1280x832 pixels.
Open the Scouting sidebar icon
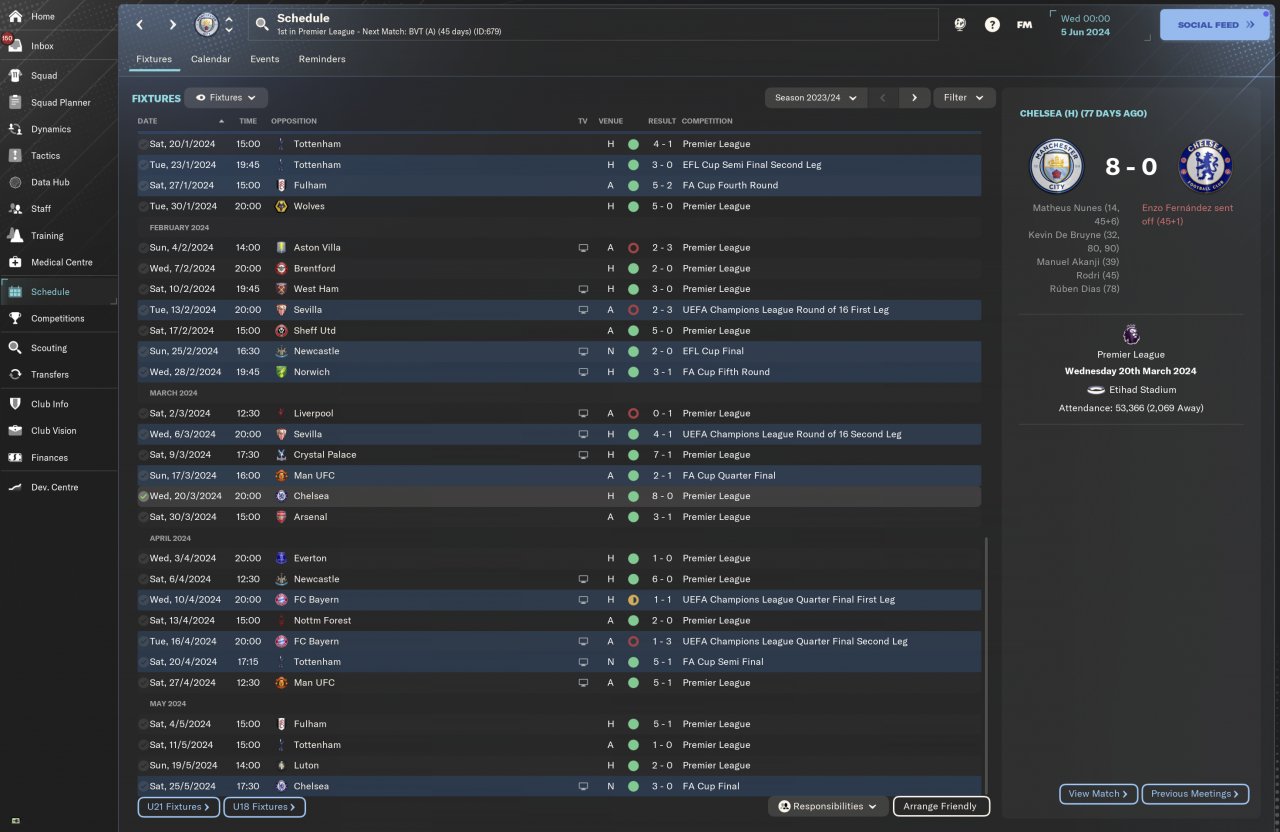(15, 348)
